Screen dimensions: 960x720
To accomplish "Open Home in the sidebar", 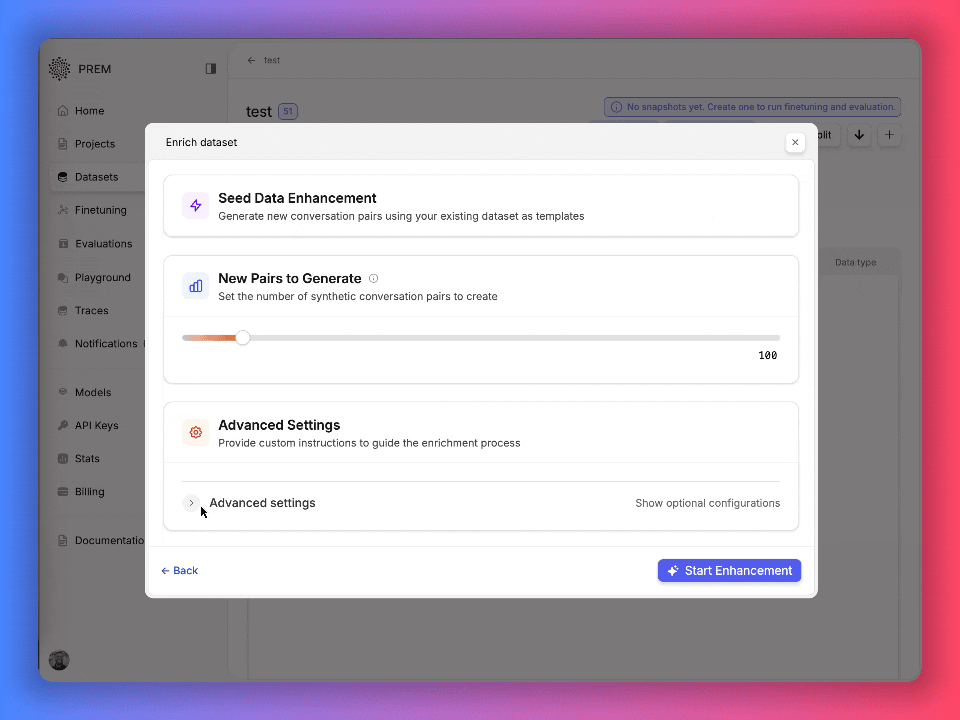I will tap(89, 111).
